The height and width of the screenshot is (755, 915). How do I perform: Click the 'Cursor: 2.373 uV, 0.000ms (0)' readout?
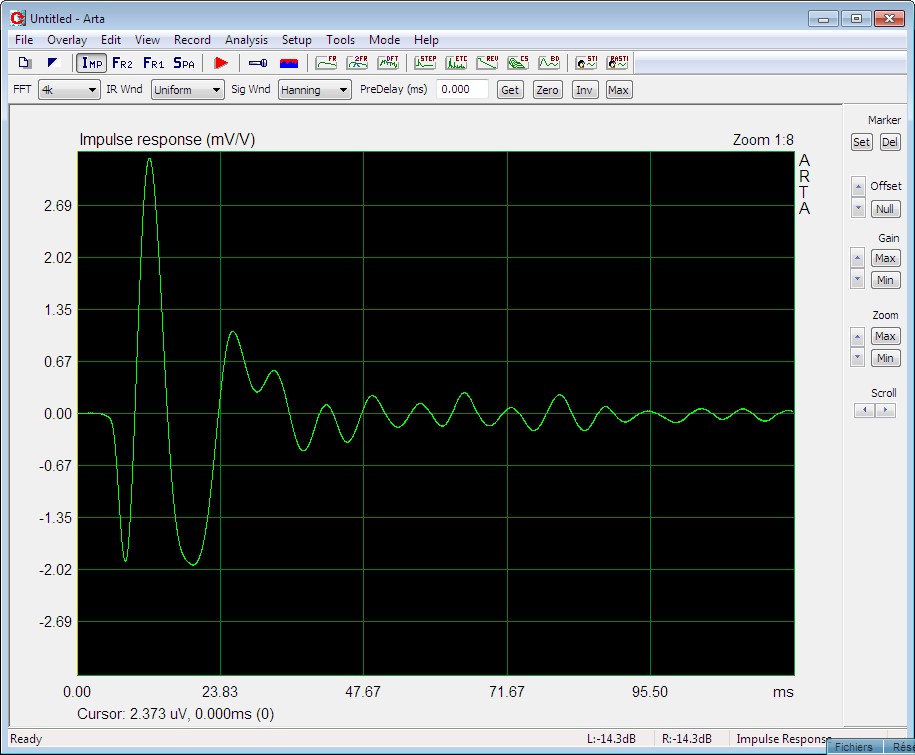pyautogui.click(x=176, y=714)
